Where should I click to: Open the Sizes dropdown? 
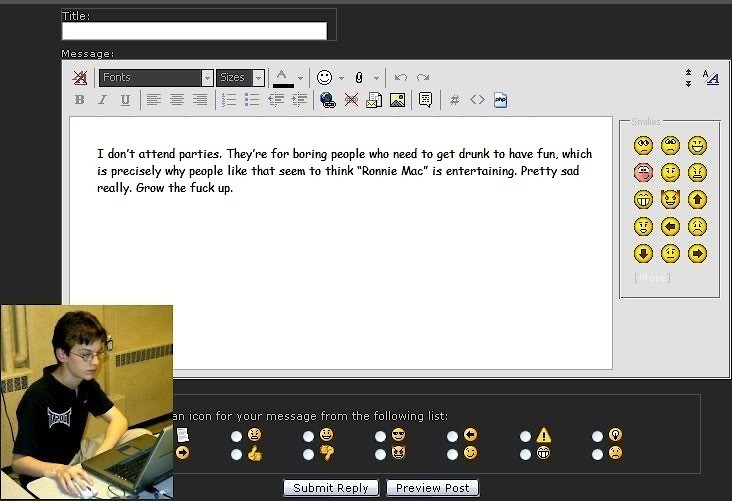(x=241, y=77)
